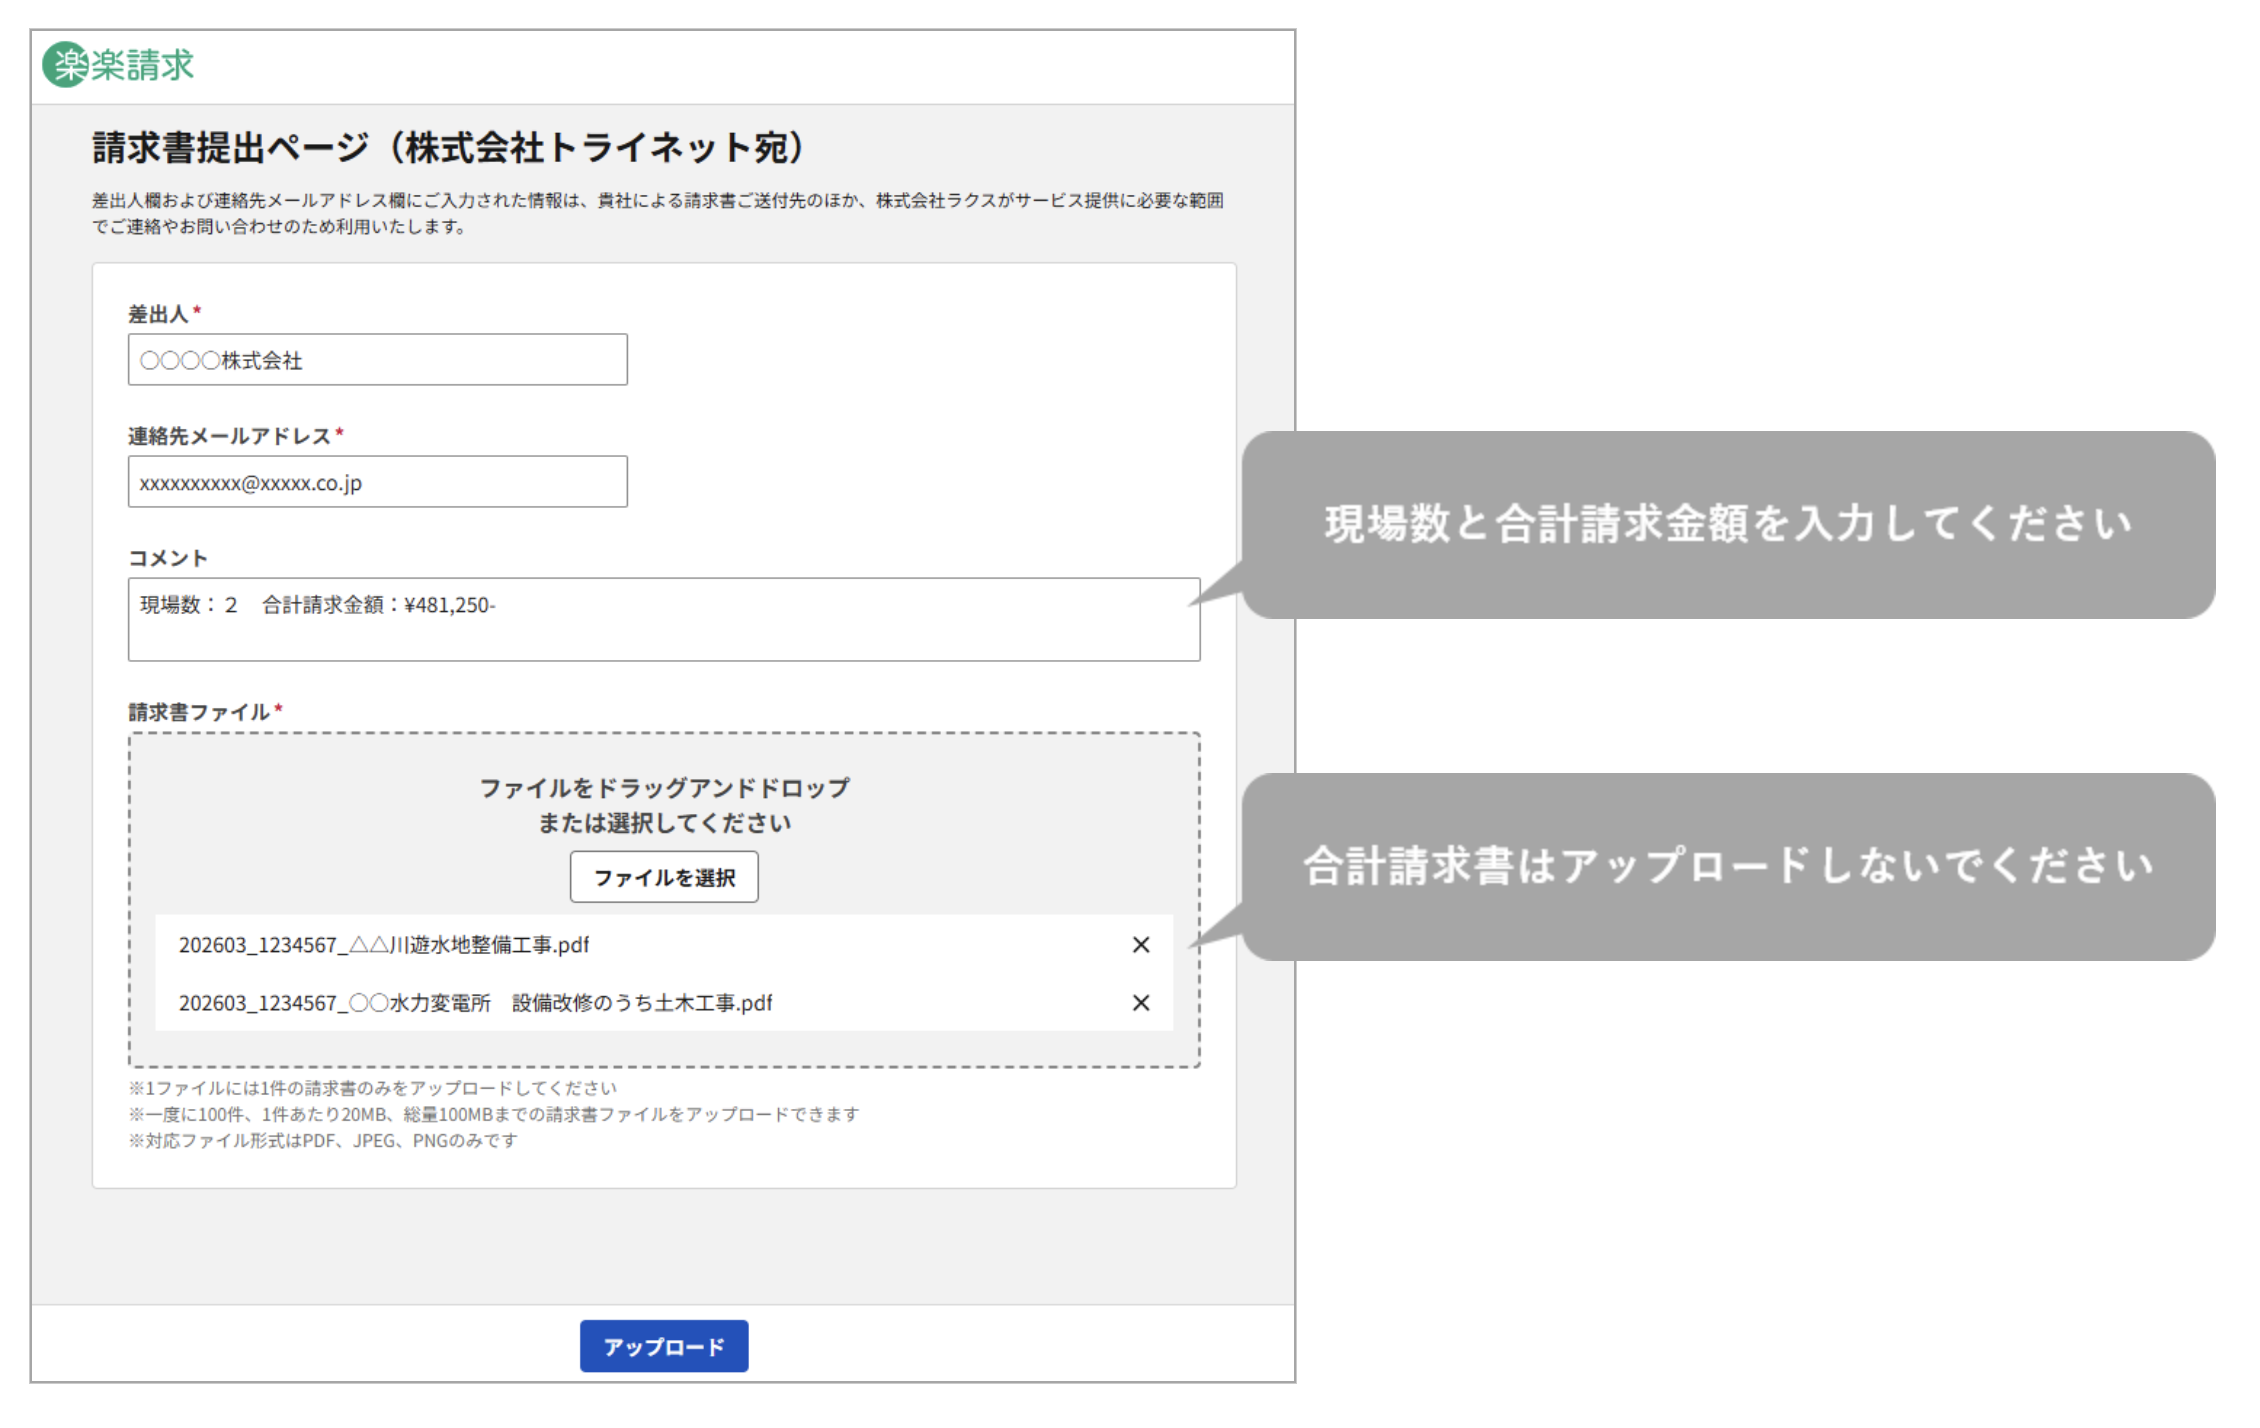
Task: Remove the ○○水力変電所 土木工事.pdf file with X
Action: point(1140,1003)
